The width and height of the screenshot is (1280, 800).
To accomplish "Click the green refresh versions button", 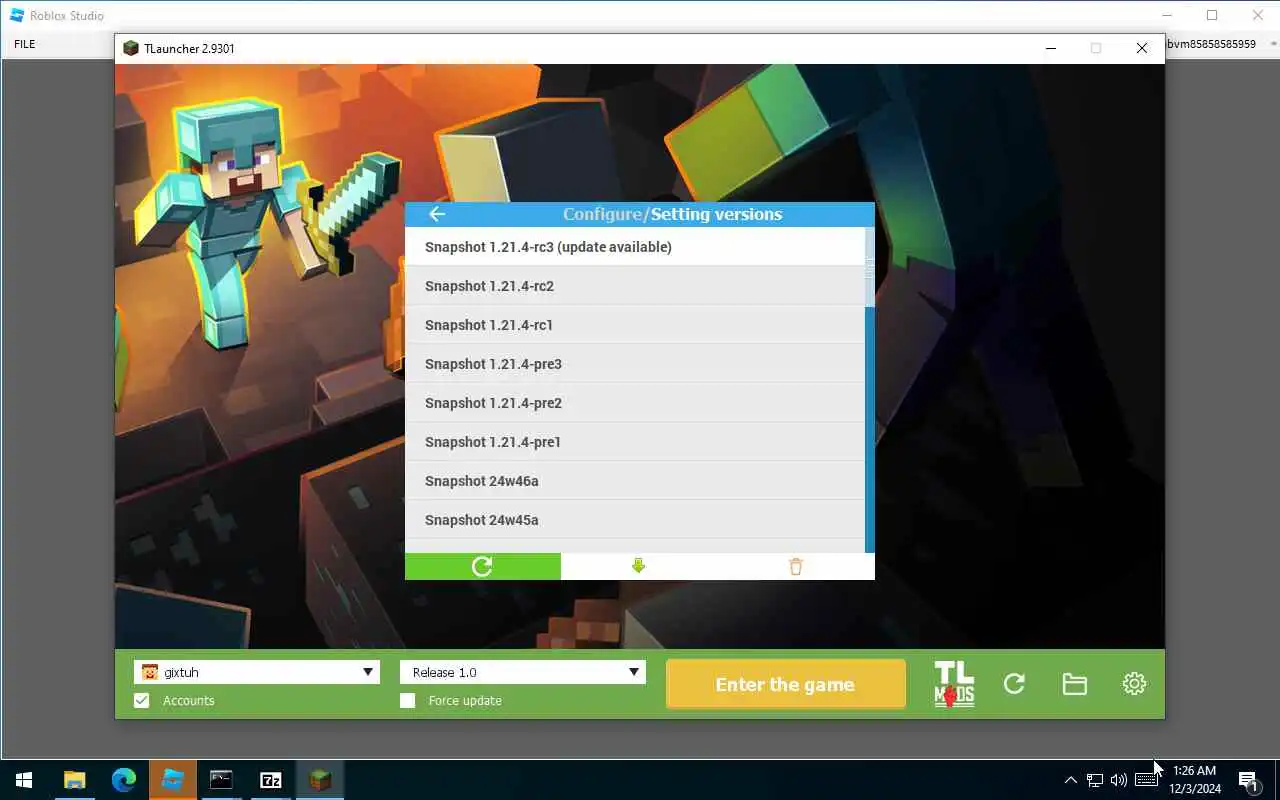I will pos(483,566).
